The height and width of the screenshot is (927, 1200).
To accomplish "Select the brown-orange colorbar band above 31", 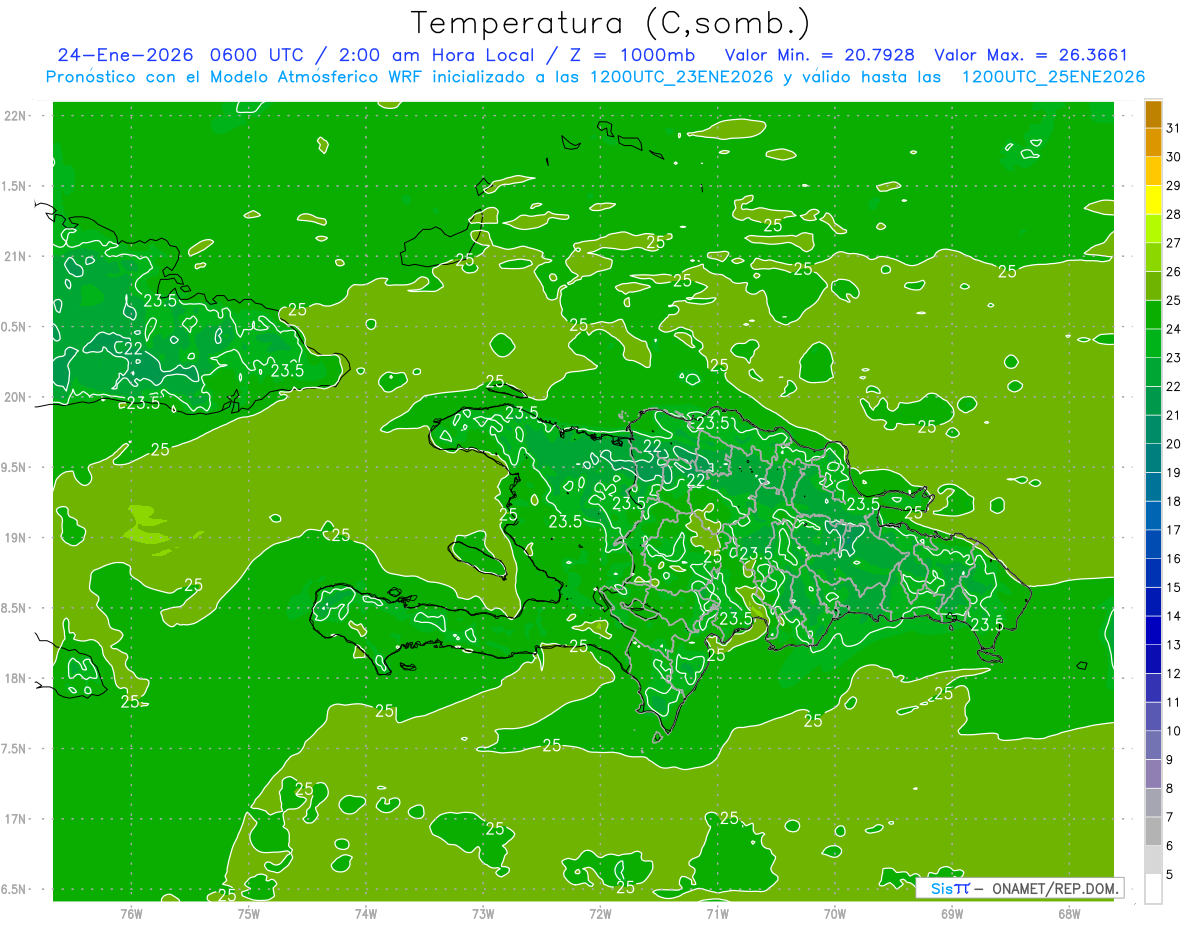I will pos(1153,114).
